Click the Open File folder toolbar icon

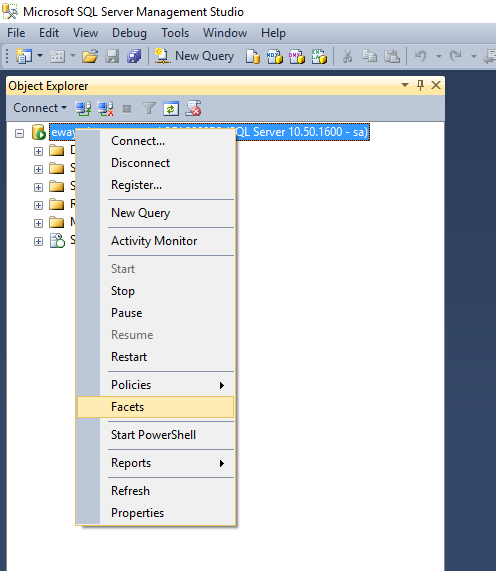tap(90, 56)
